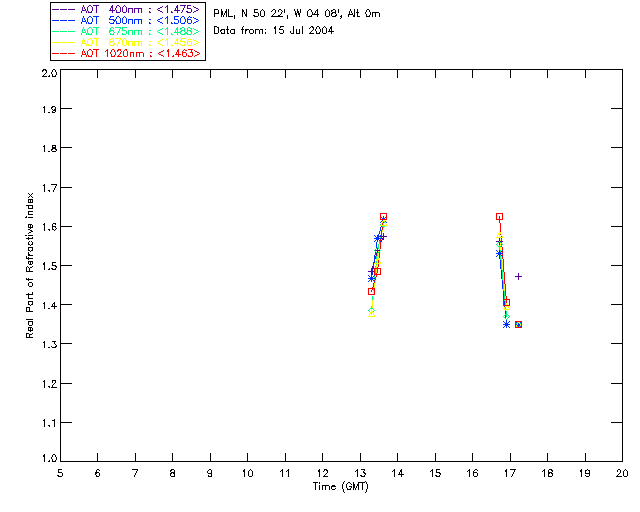Viewport: 640px width, 512px height.
Task: Click x-axis time label '14'
Action: point(398,473)
